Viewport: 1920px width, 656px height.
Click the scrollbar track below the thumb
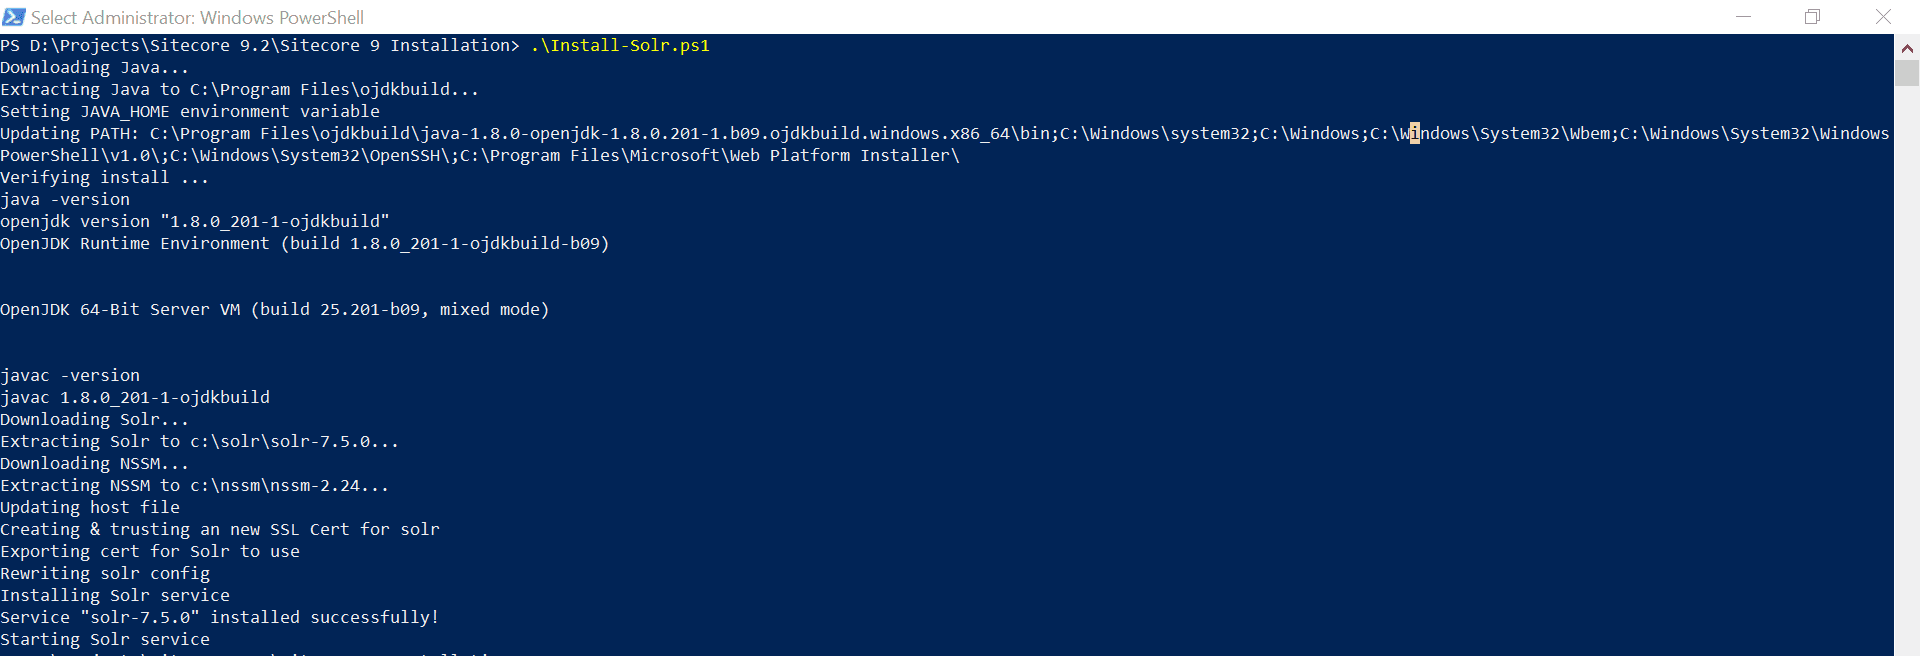1907,370
